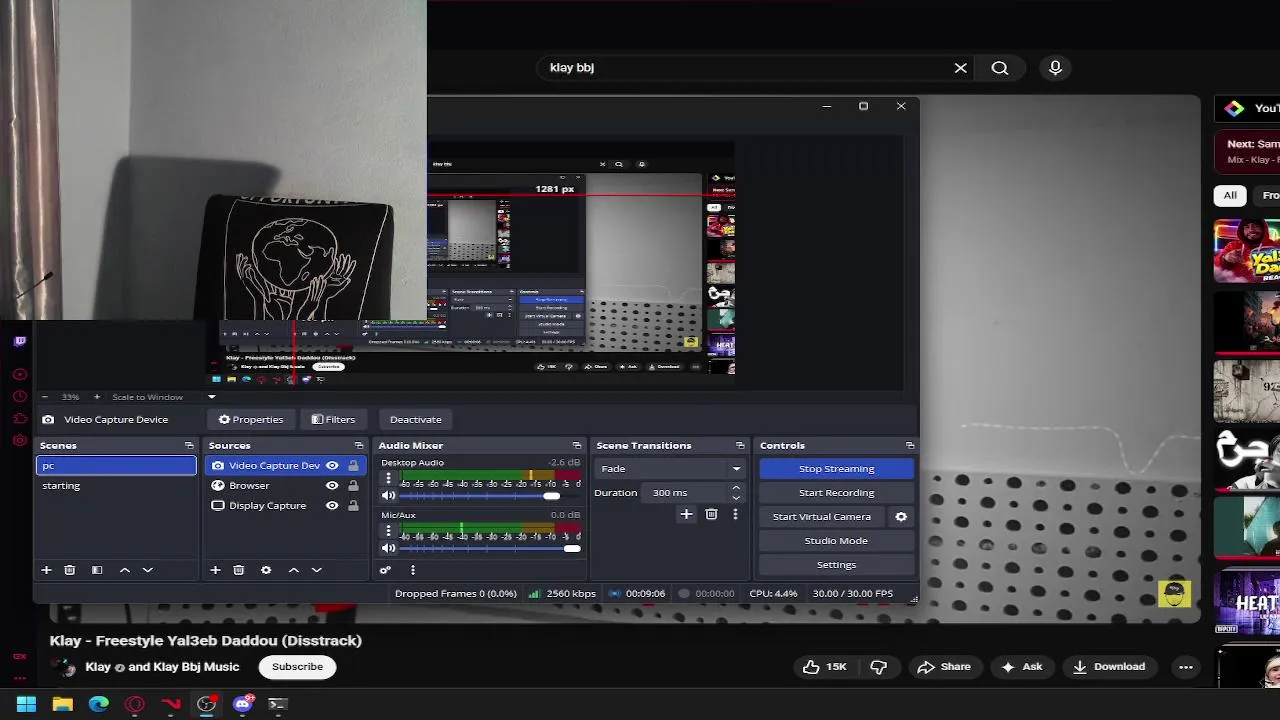Move scene down arrow in Scenes panel

(x=148, y=570)
